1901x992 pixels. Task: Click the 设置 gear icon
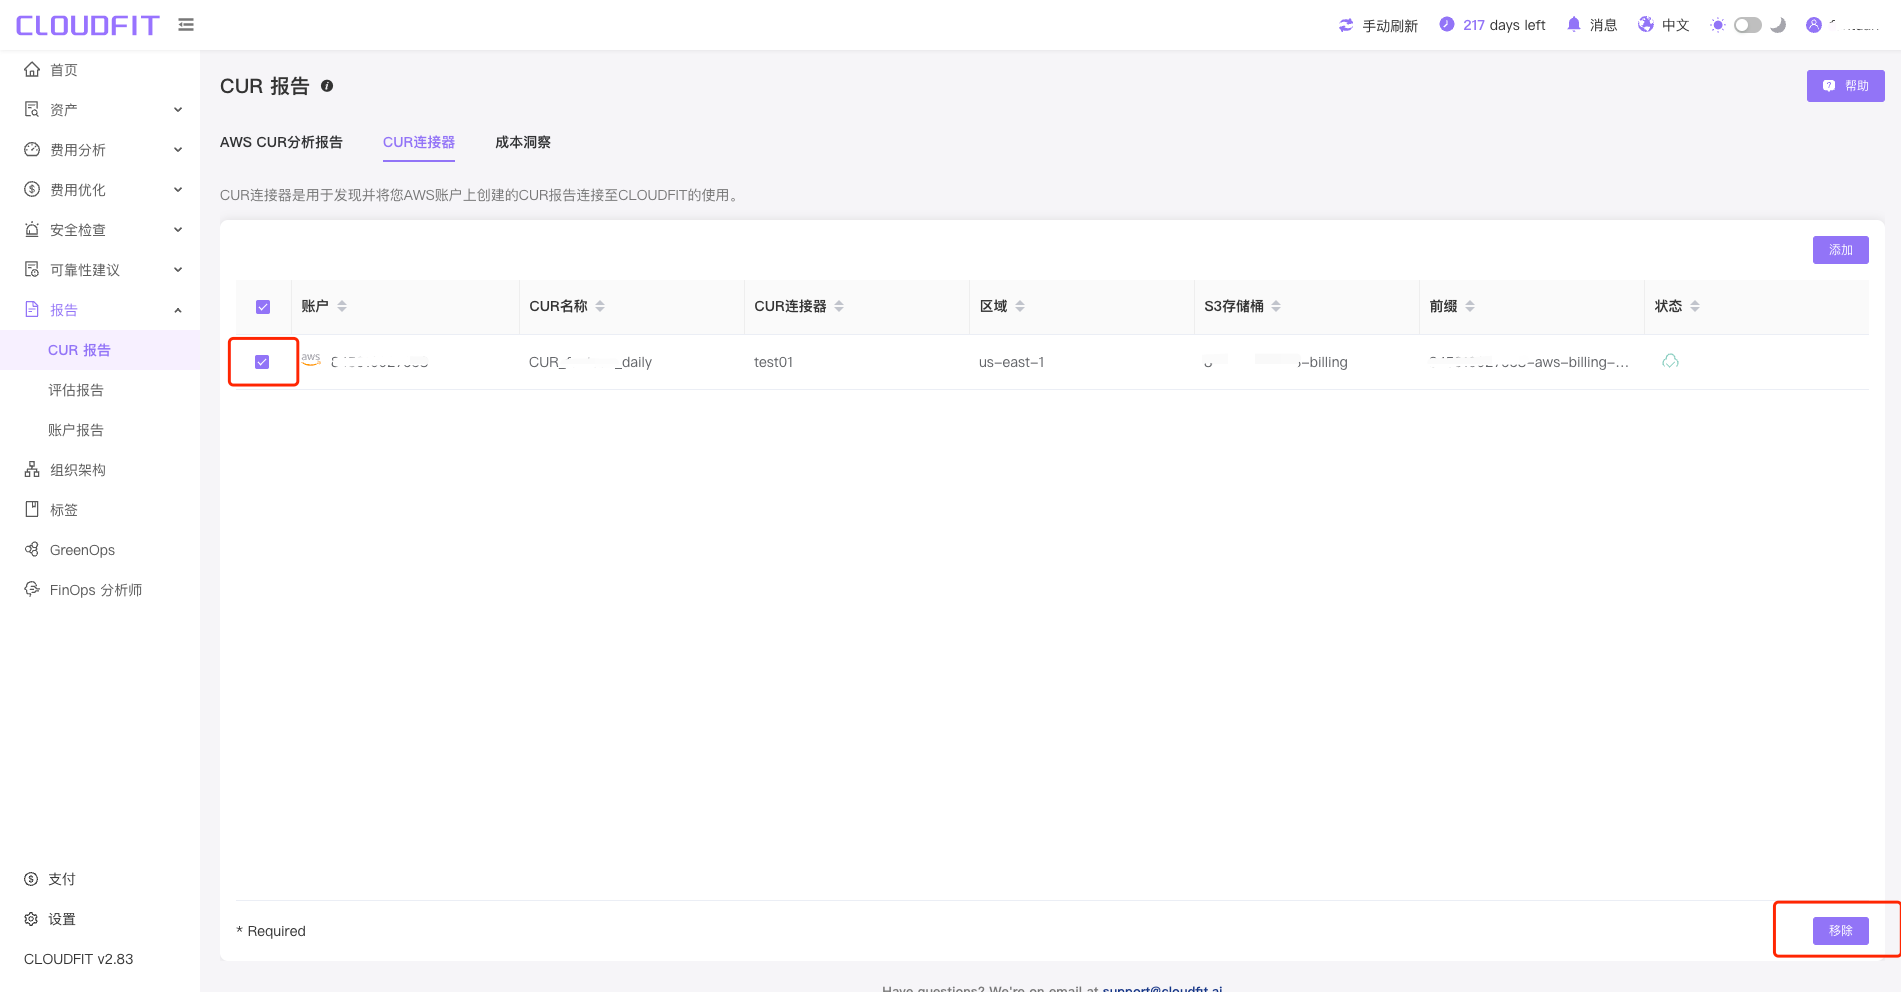click(31, 919)
